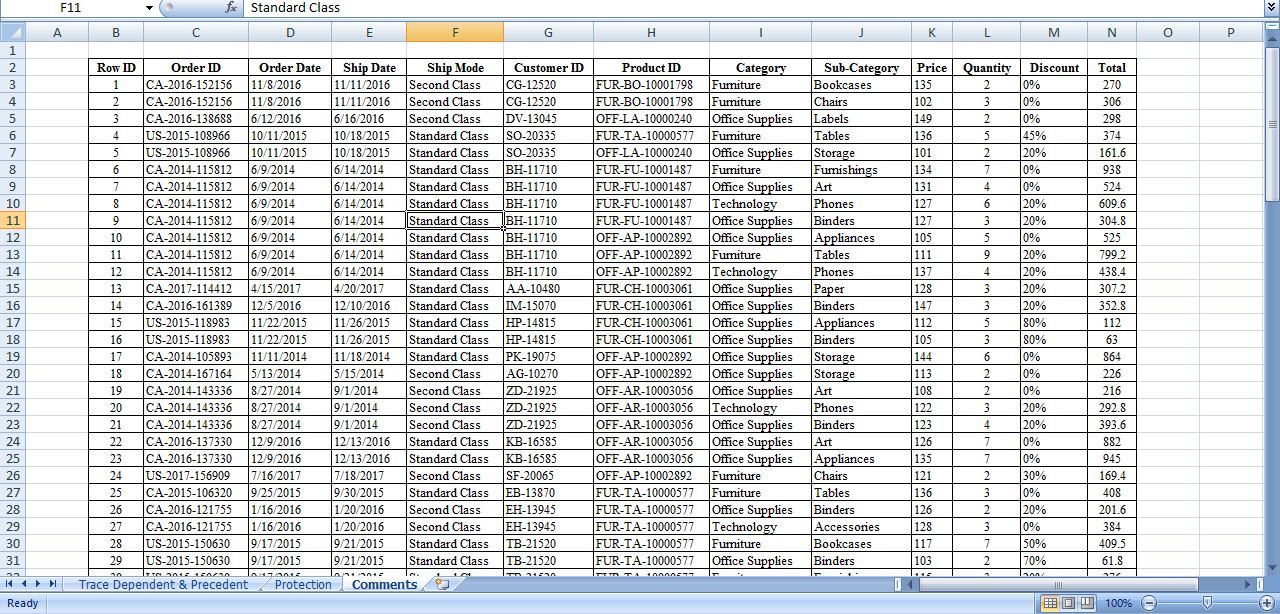This screenshot has width=1280, height=614.
Task: Jump to last sheet using tab arrow
Action: pyautogui.click(x=52, y=584)
